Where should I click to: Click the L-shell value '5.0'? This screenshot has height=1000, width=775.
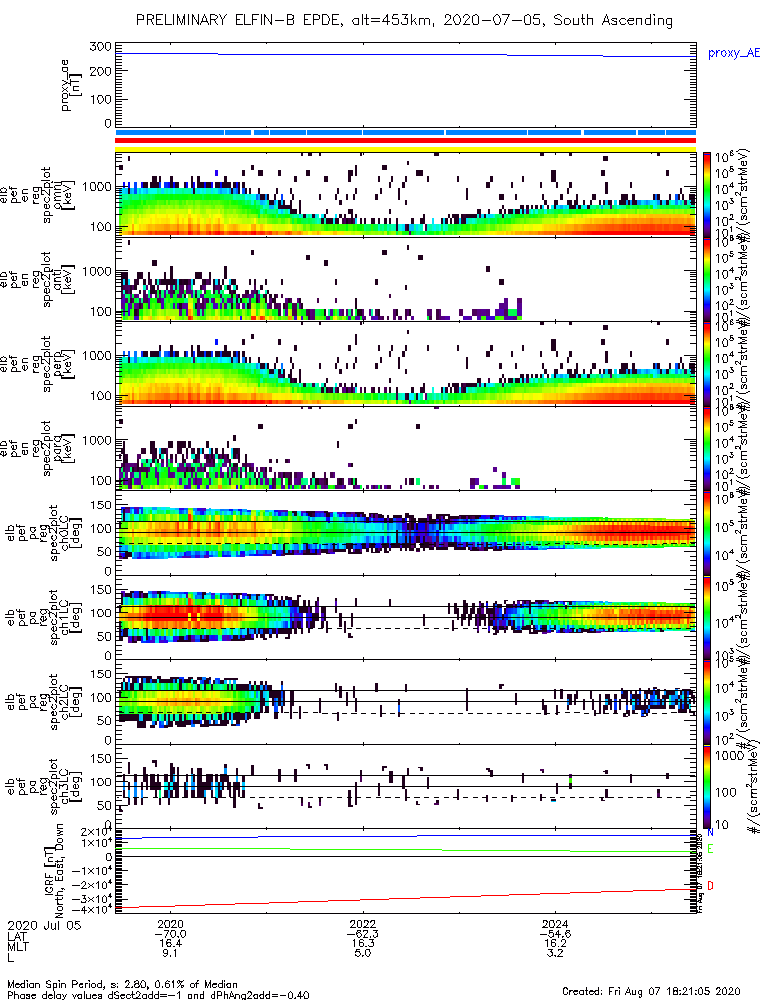[362, 953]
